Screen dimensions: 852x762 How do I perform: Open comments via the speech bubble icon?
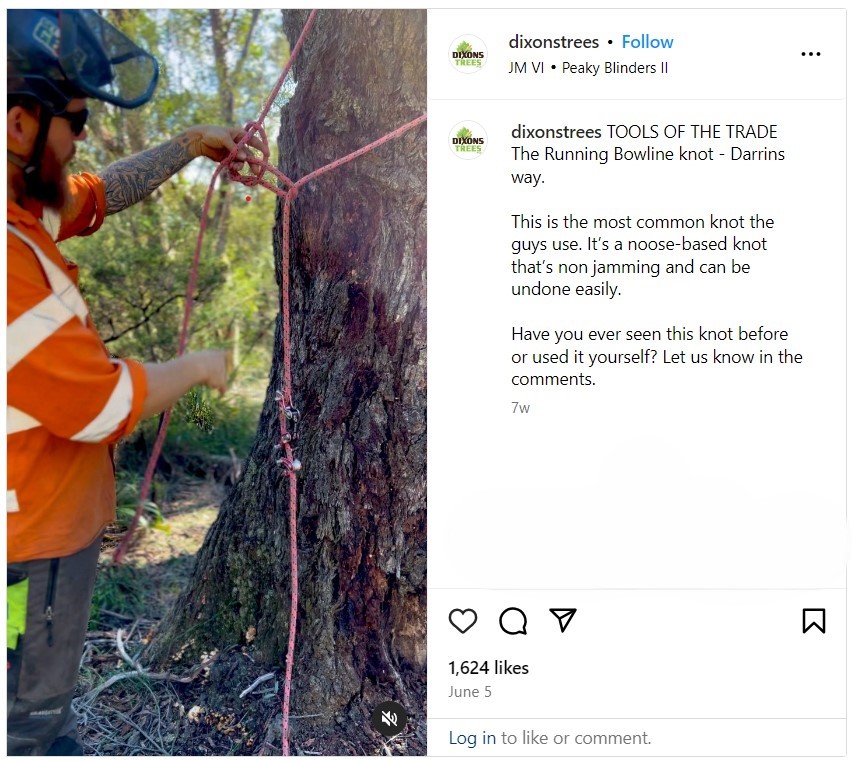pyautogui.click(x=512, y=621)
